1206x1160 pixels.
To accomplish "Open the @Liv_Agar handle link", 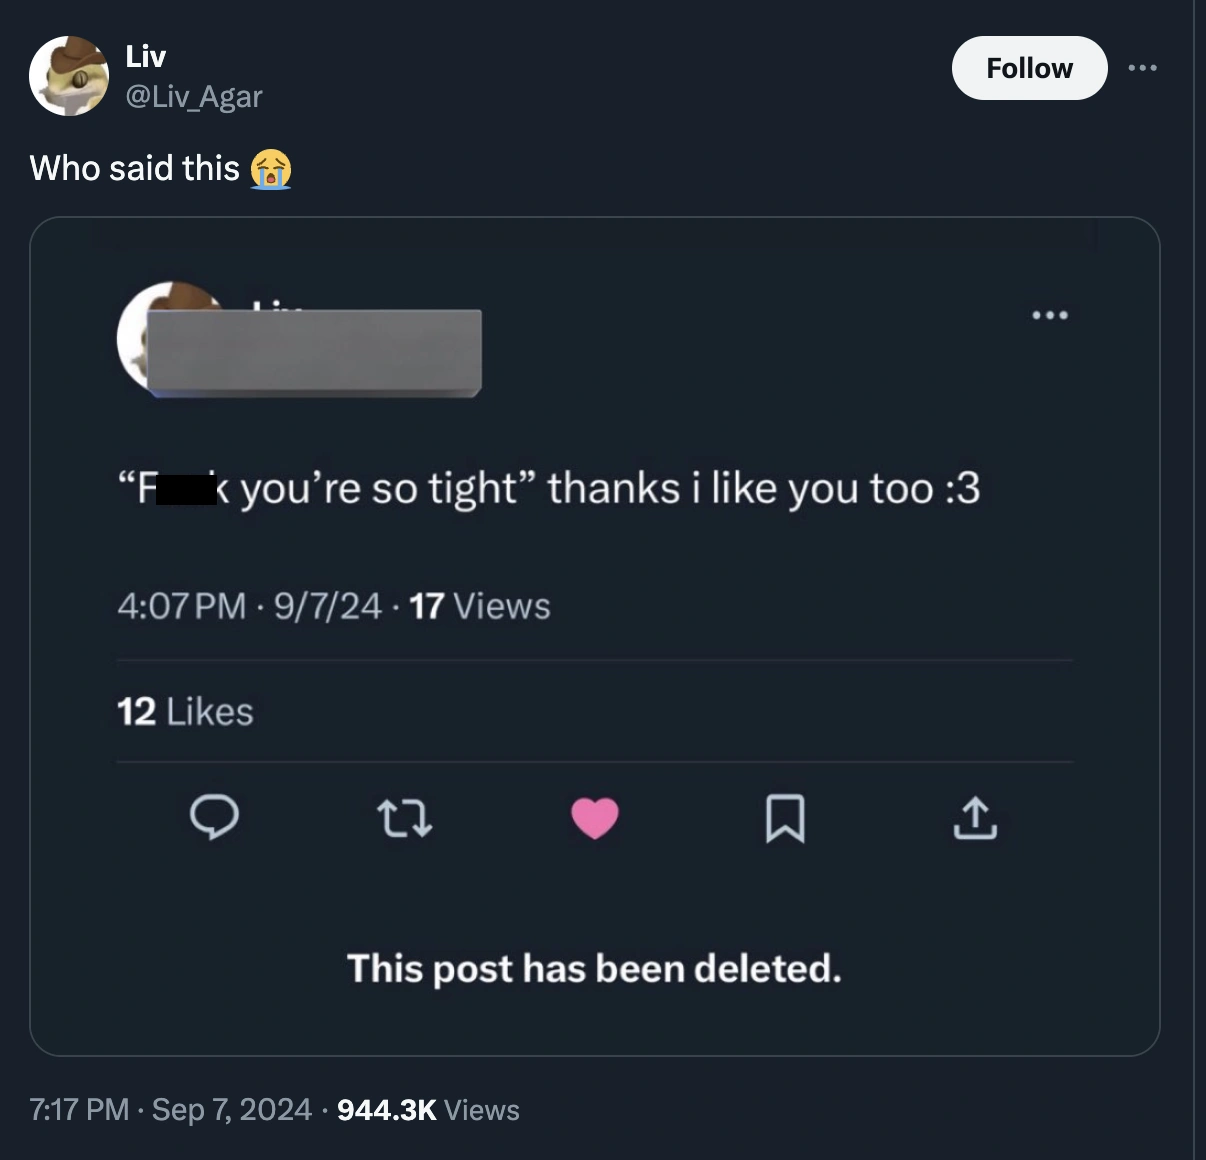I will (193, 96).
